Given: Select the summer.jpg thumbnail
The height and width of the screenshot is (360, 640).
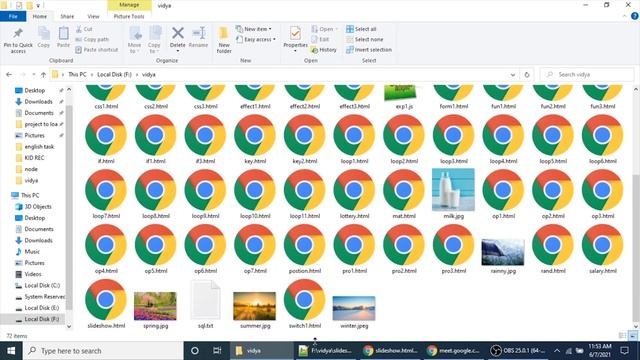Looking at the screenshot, I should (x=255, y=306).
